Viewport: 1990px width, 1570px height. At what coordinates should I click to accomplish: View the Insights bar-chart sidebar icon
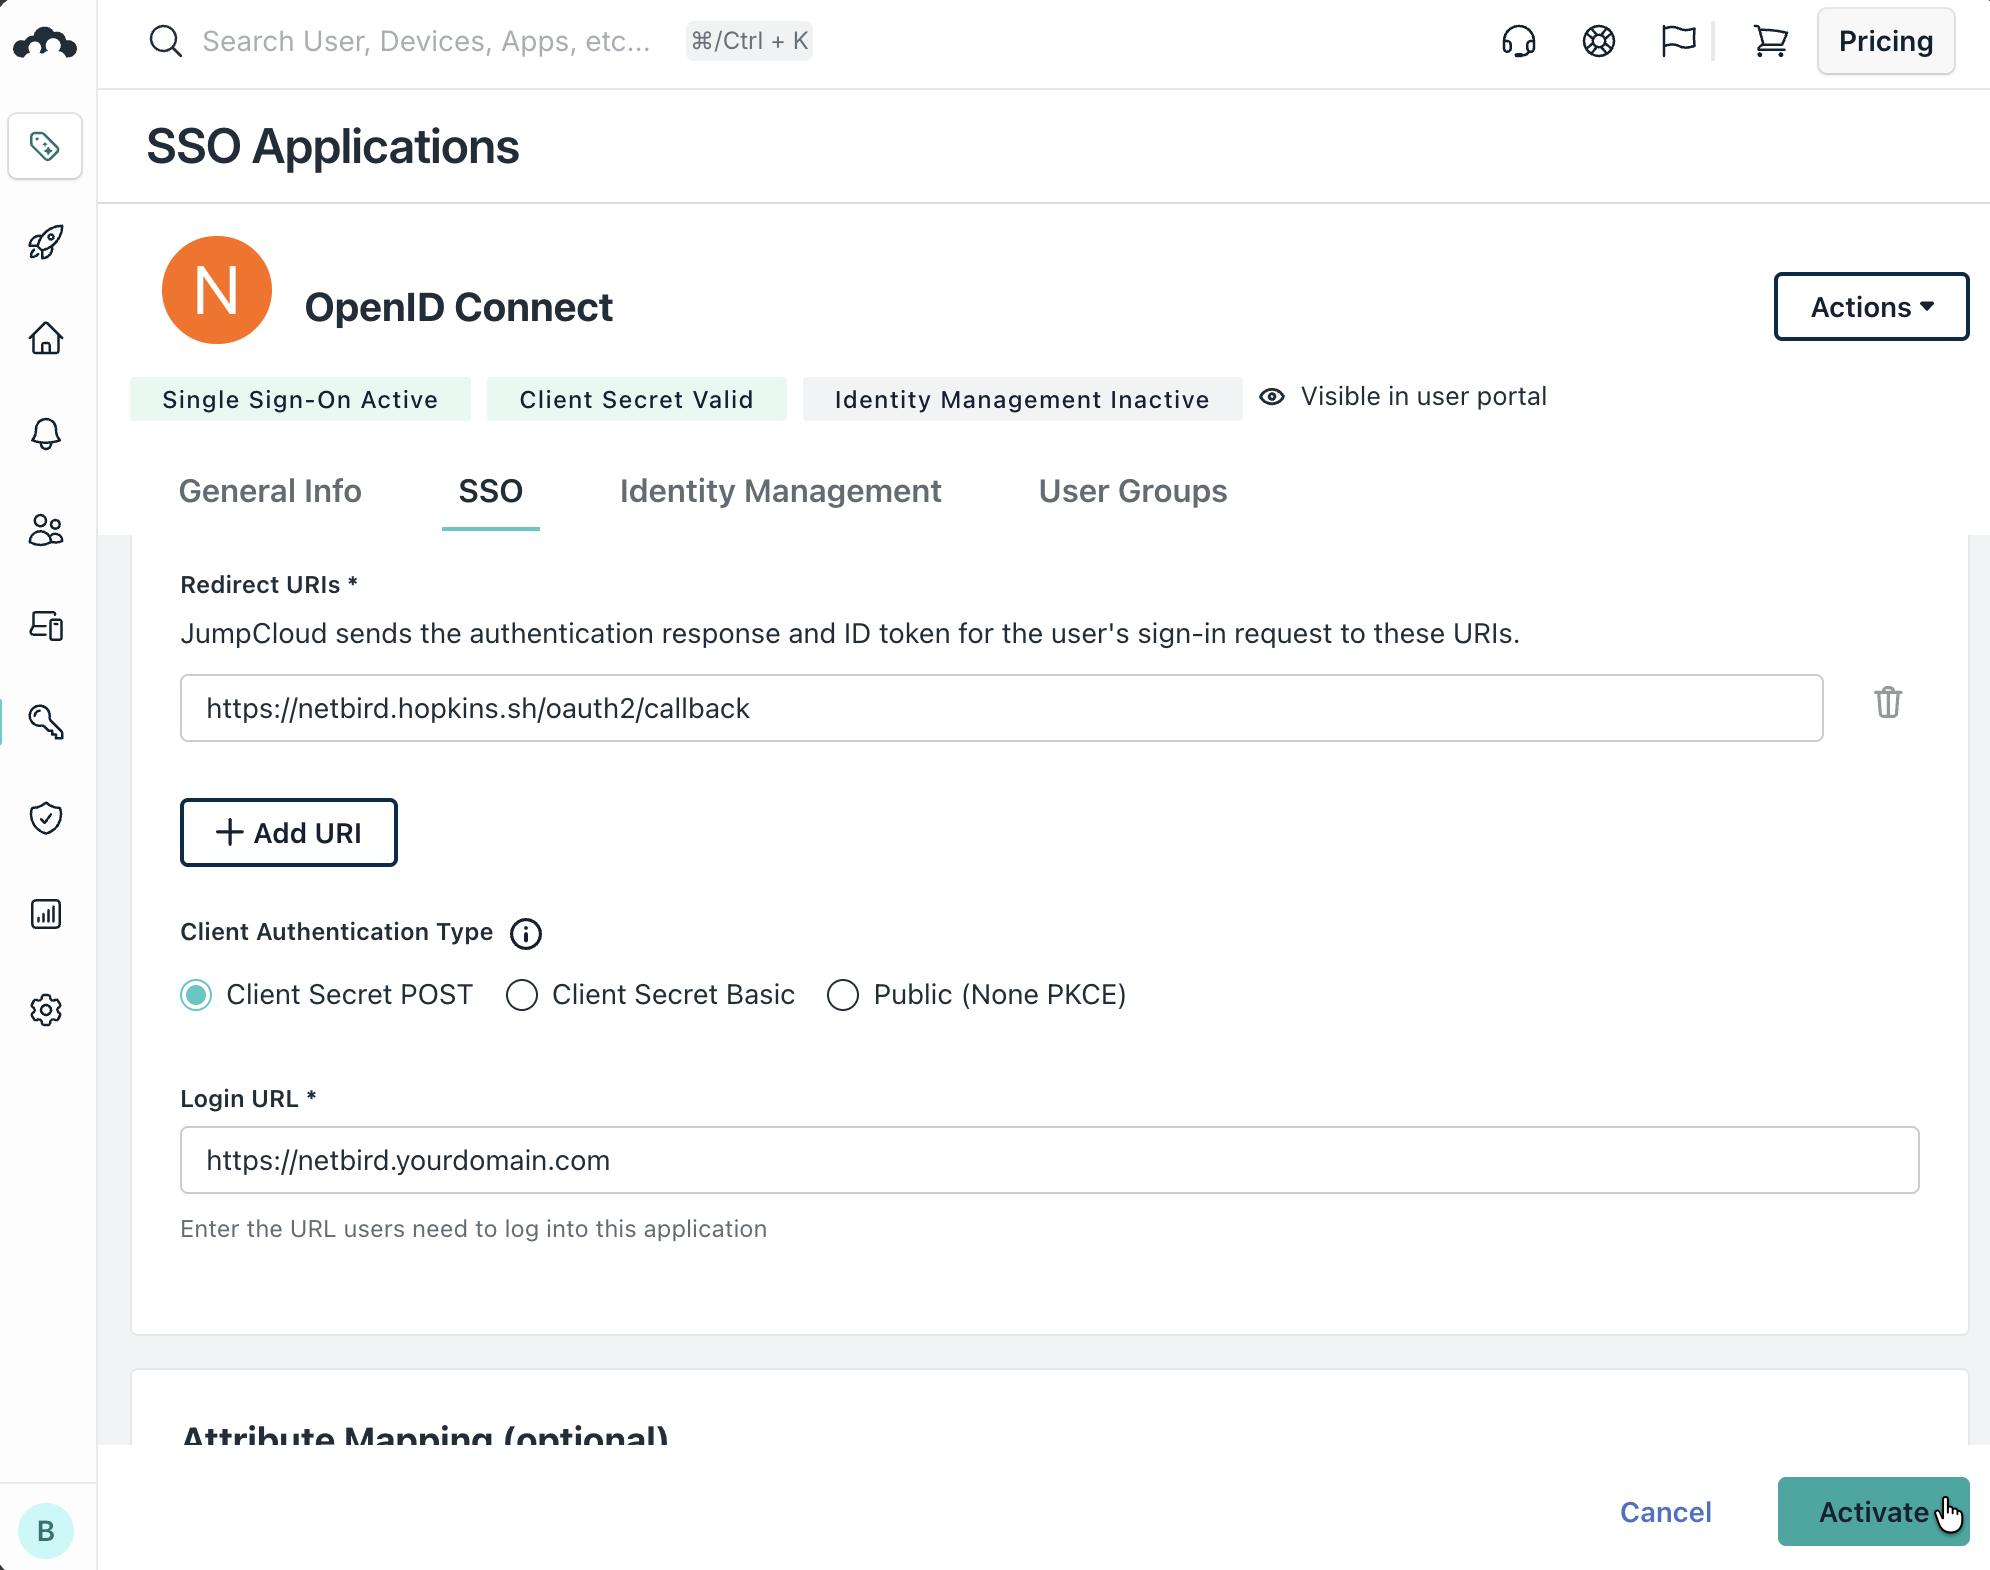[x=46, y=914]
